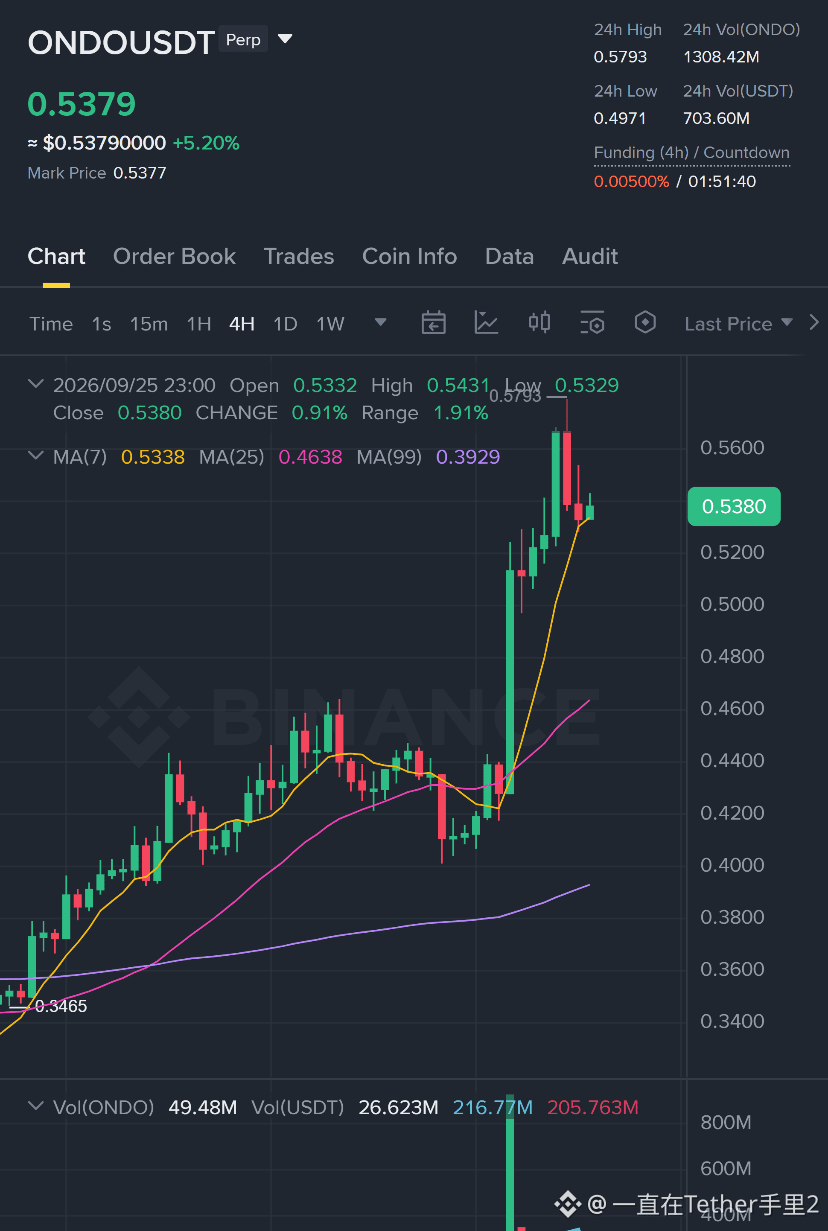This screenshot has width=828, height=1231.
Task: Select the 1D timeframe
Action: coord(285,324)
